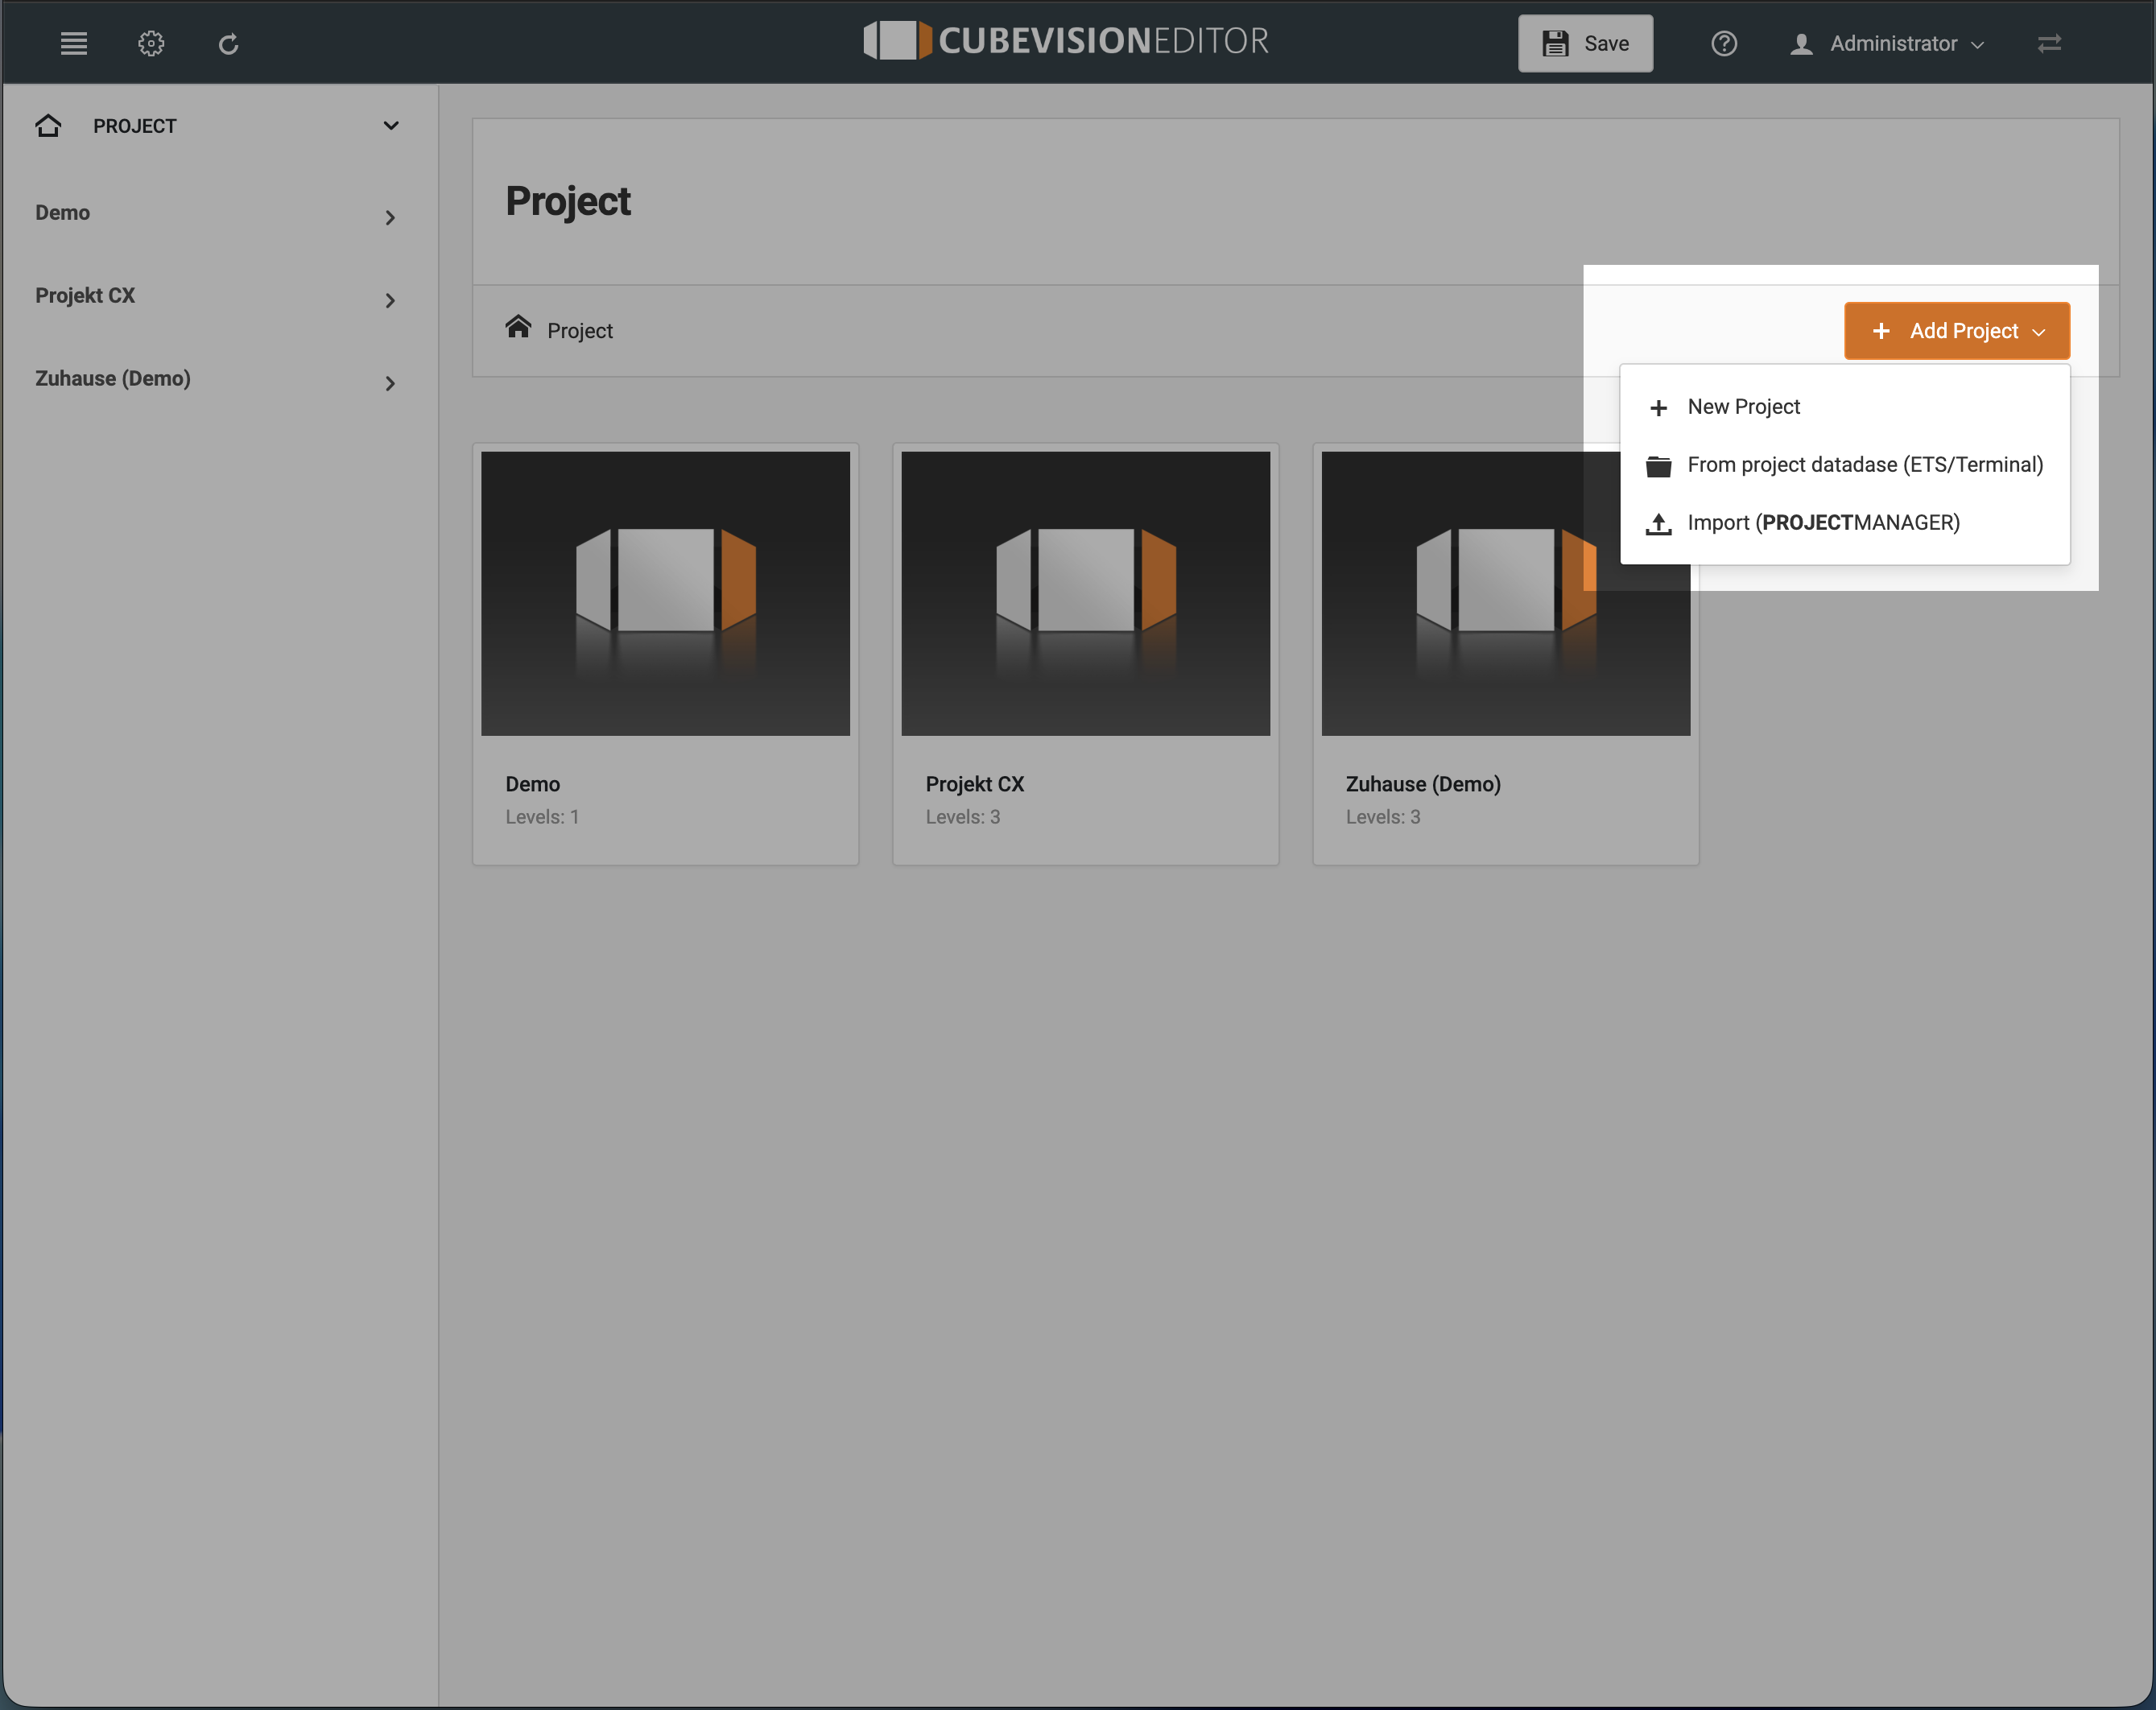Expand the Demo item in sidebar

pos(390,217)
